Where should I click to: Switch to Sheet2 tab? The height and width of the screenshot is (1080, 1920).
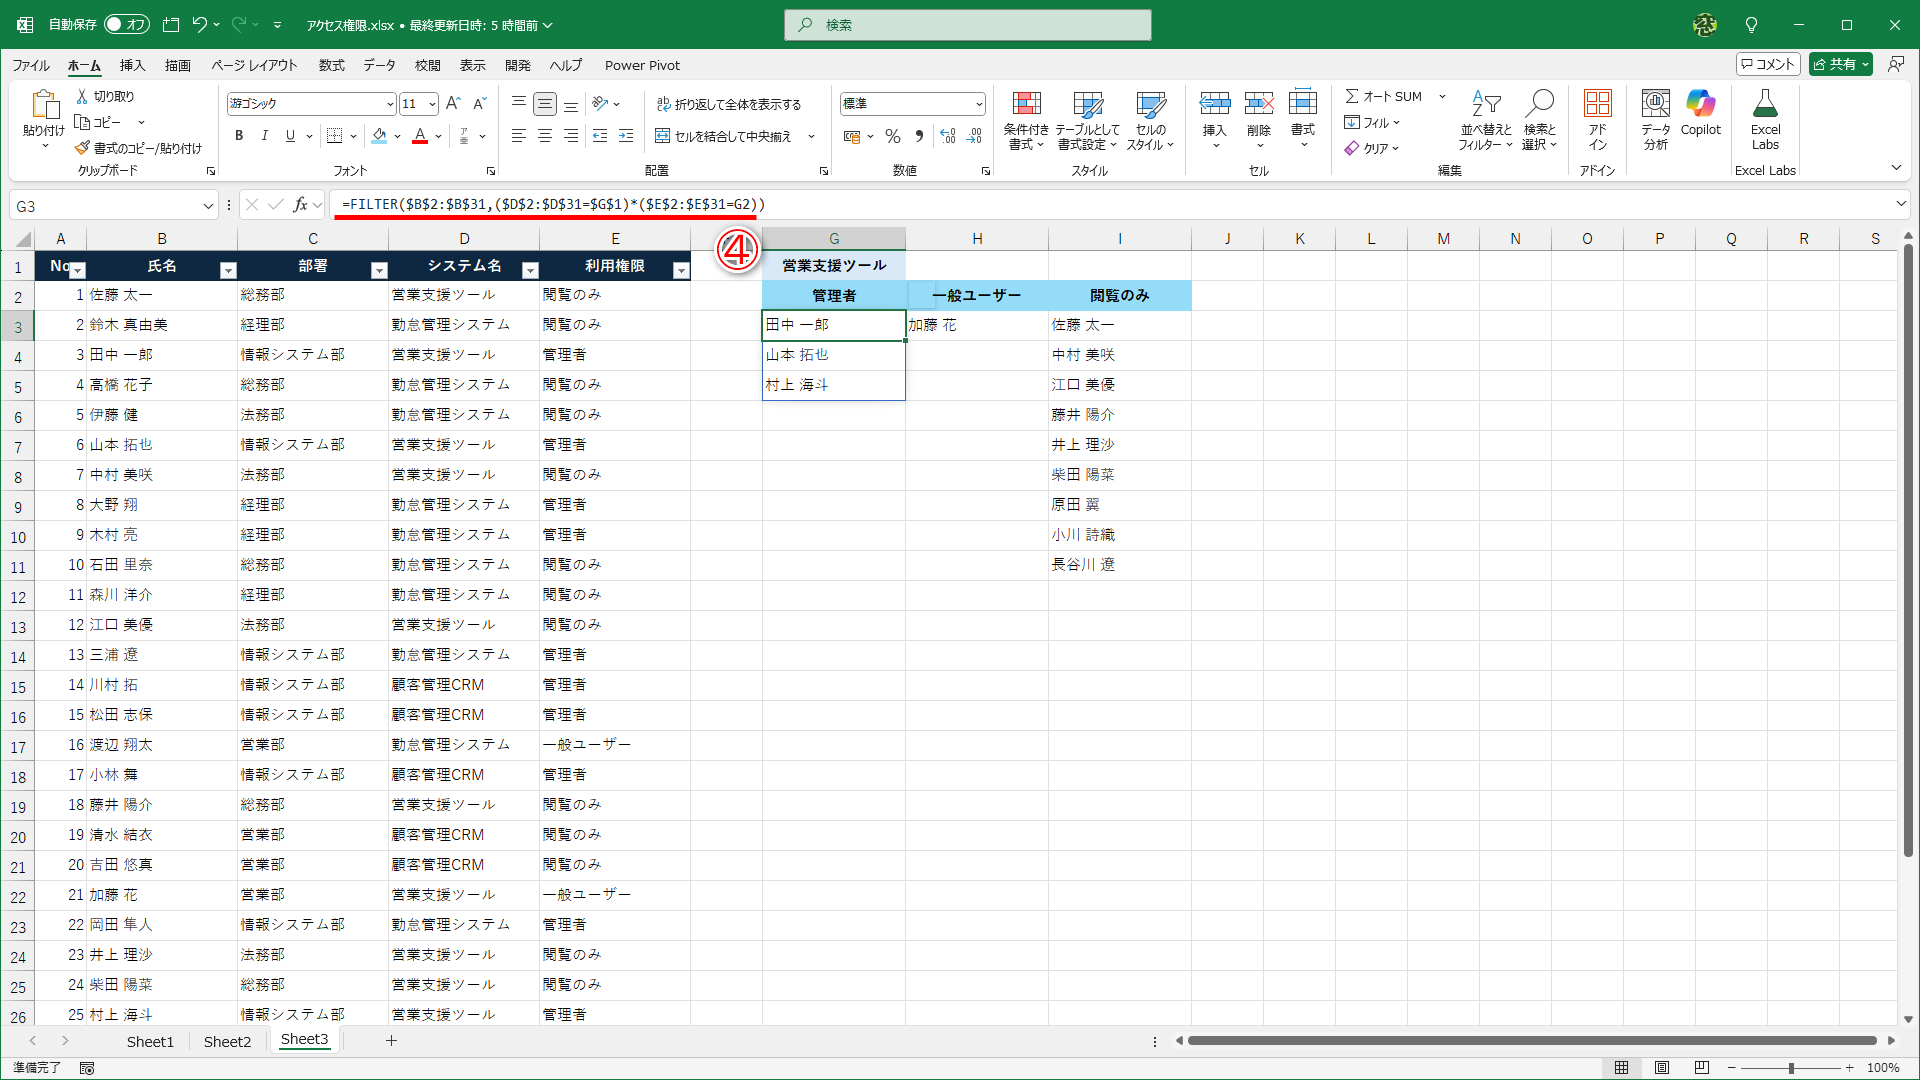coord(227,1041)
